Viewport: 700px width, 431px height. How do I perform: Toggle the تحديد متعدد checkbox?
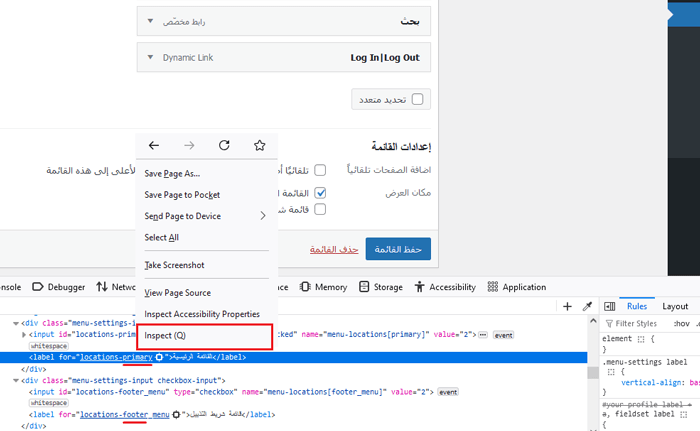pos(417,99)
